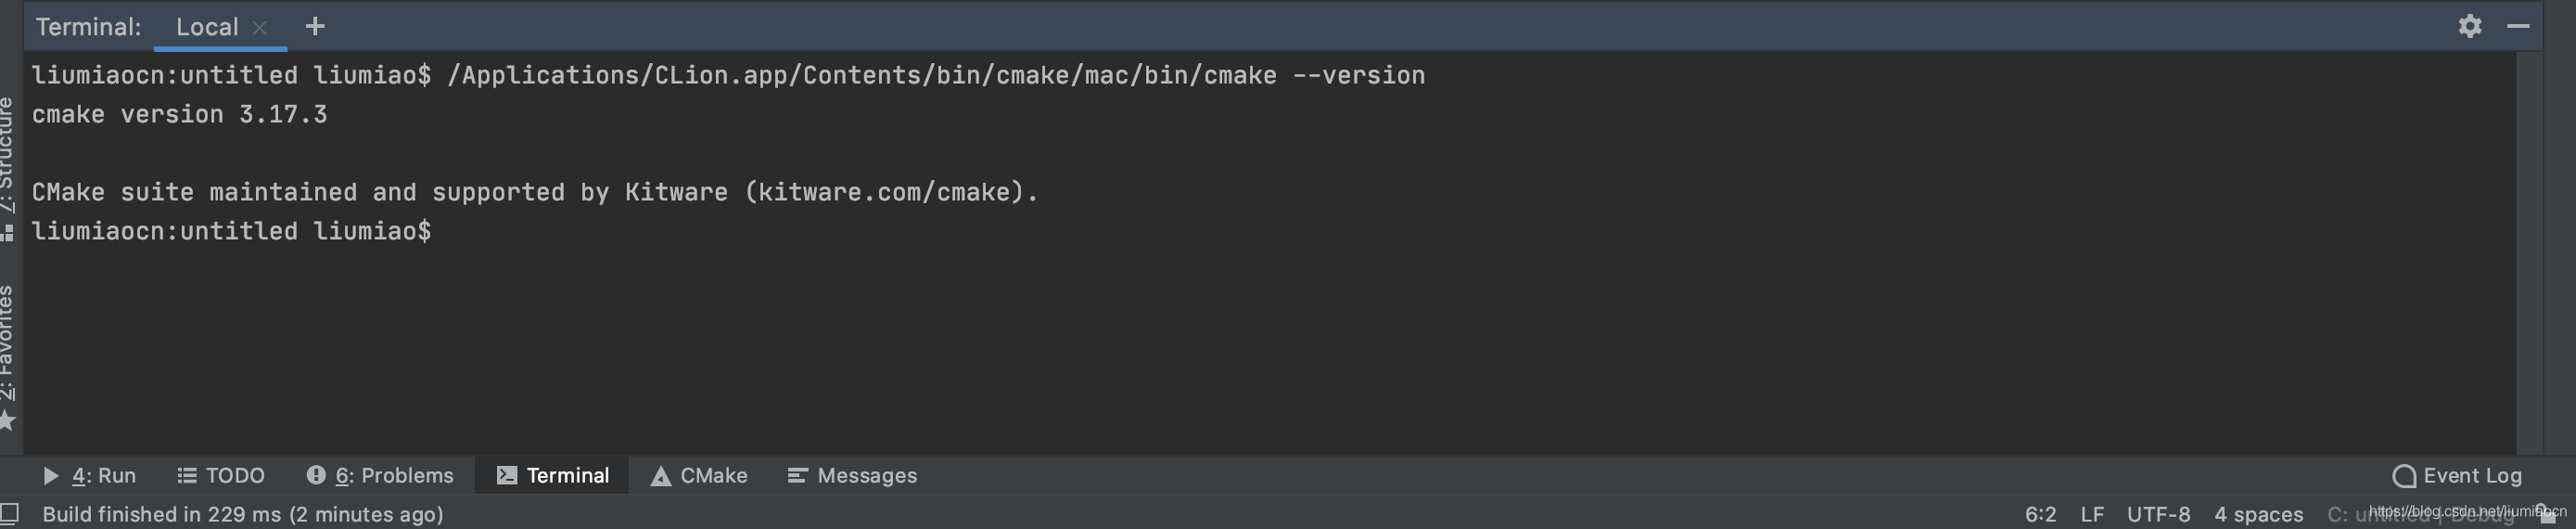Open the Event Log panel

click(2457, 475)
